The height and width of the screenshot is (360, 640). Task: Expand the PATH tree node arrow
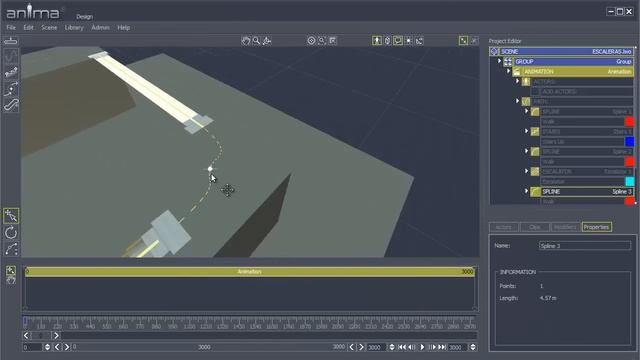[x=517, y=101]
